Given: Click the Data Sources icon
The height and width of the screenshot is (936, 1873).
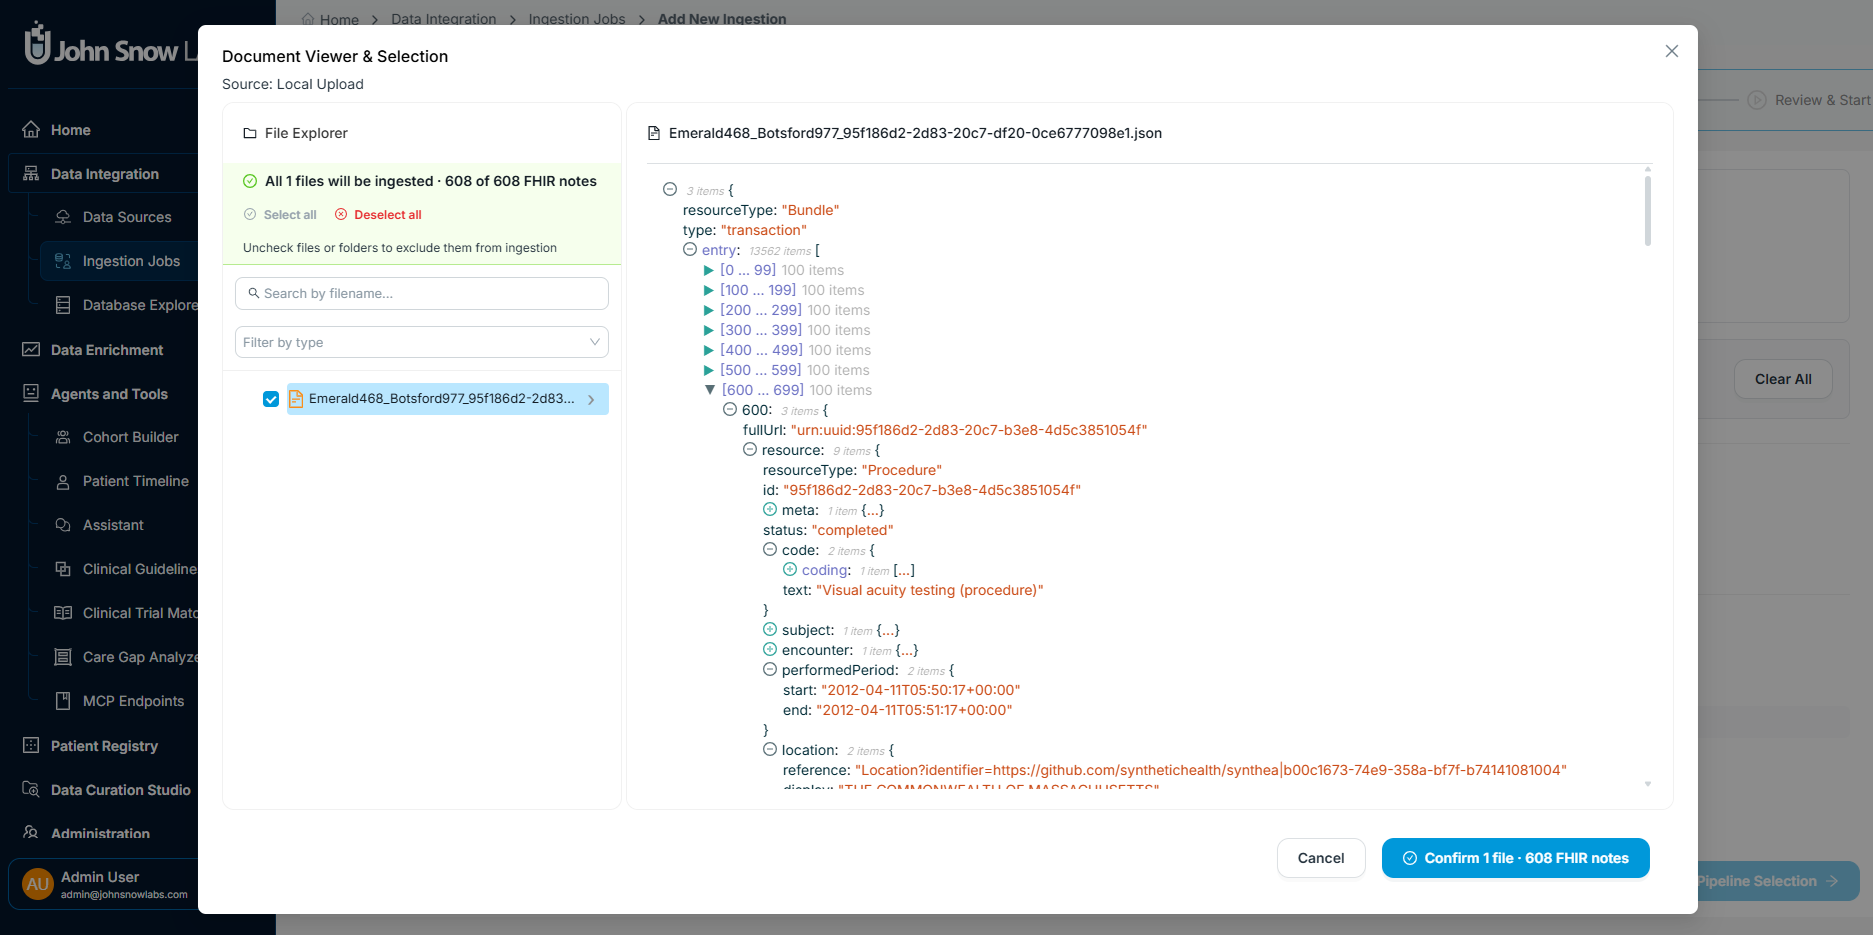Looking at the screenshot, I should (63, 217).
